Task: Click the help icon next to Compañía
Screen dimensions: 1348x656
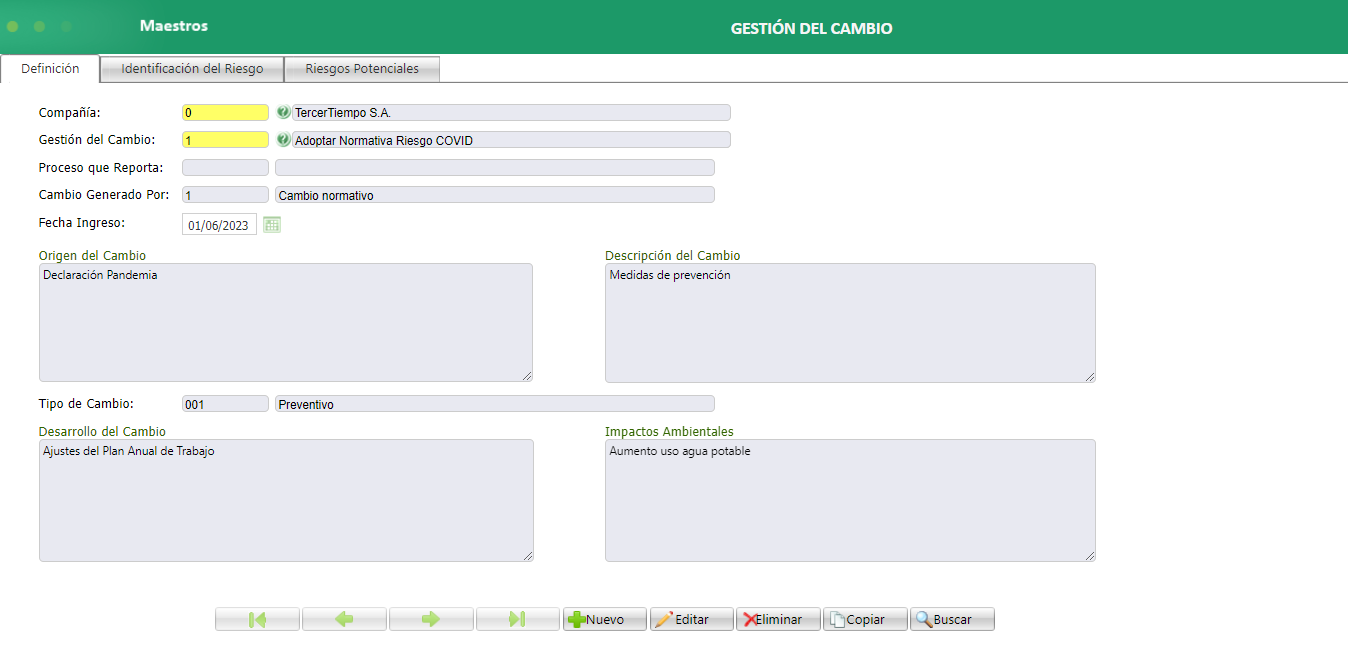Action: [x=283, y=112]
